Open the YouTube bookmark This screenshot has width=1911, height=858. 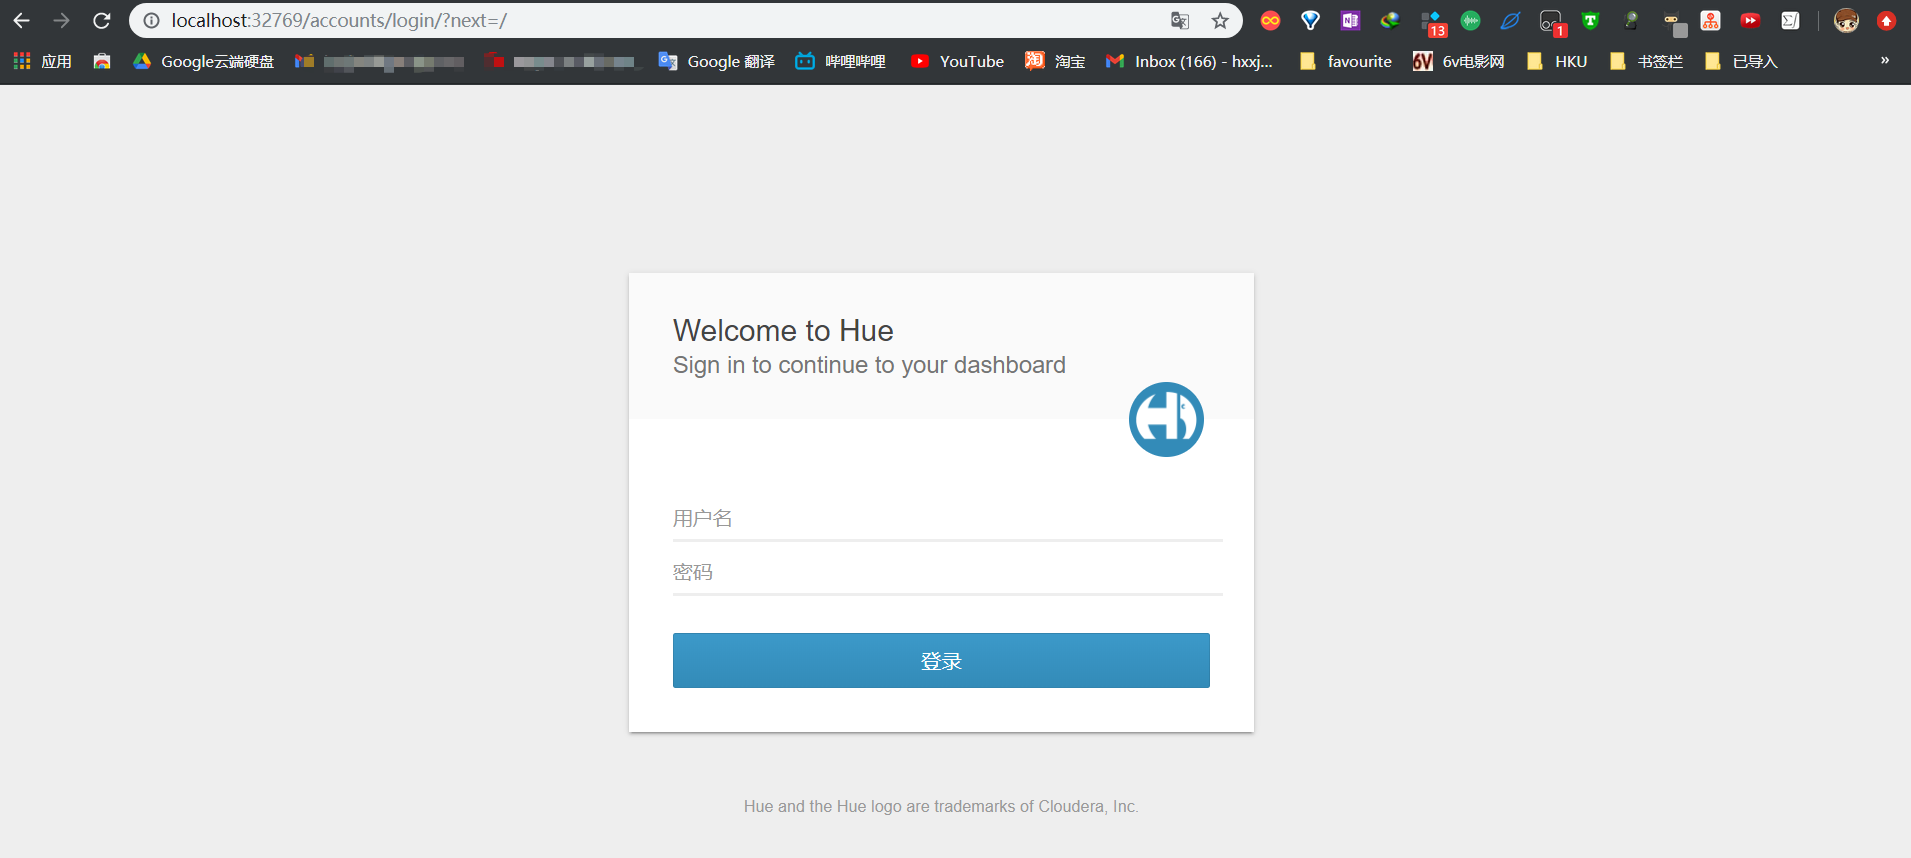pos(957,61)
